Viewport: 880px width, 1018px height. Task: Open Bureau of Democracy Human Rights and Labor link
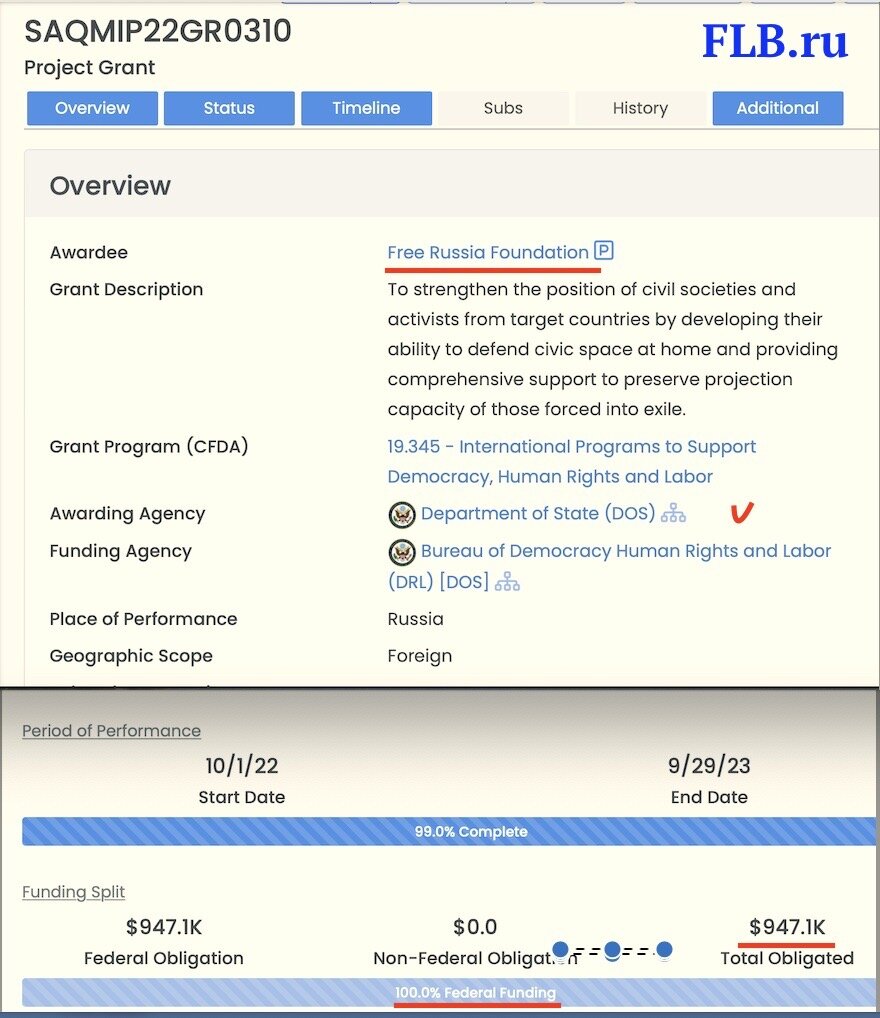click(x=609, y=565)
